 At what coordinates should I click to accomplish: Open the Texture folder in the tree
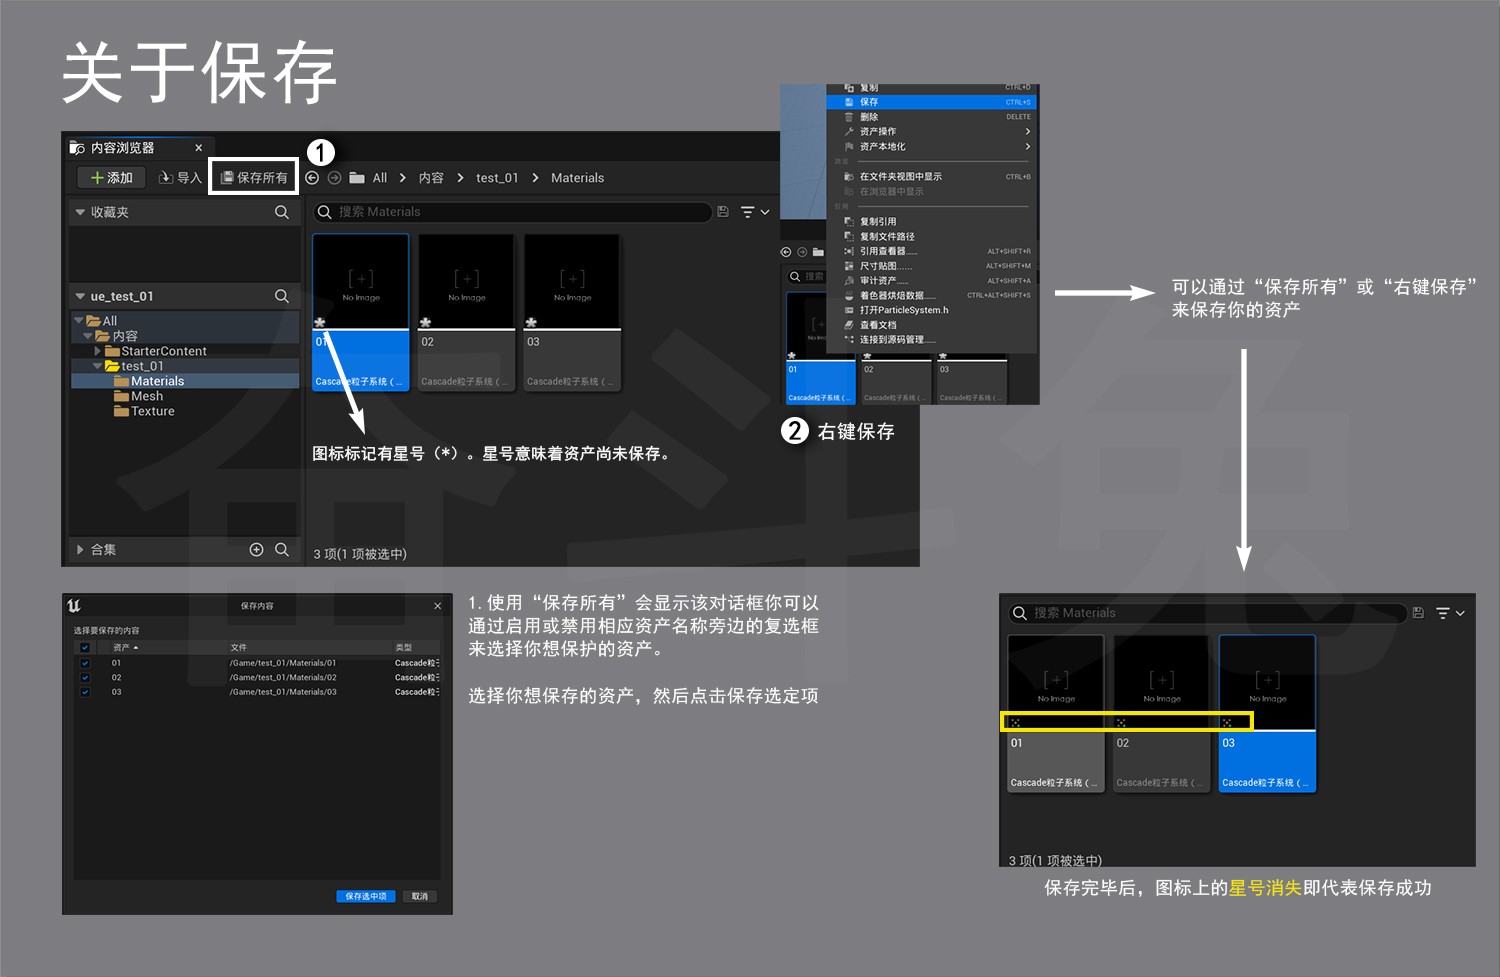pyautogui.click(x=152, y=411)
